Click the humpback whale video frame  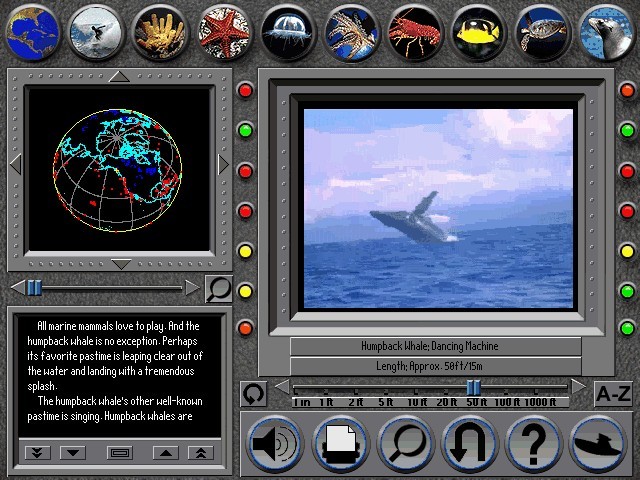coord(438,208)
